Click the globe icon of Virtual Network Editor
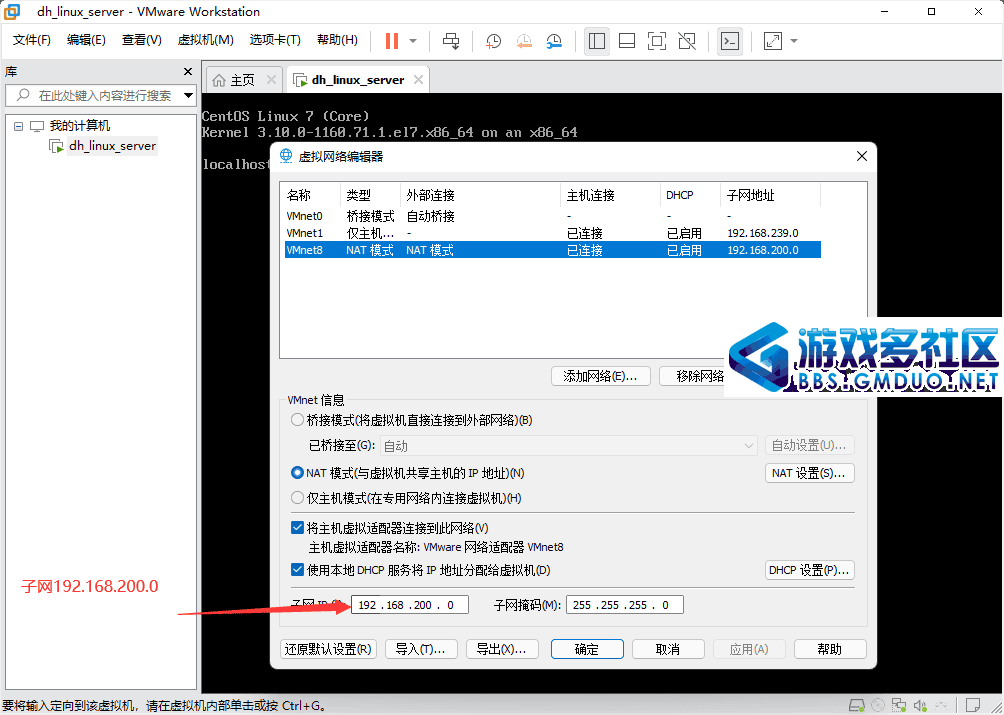This screenshot has height=715, width=1004. pos(286,156)
